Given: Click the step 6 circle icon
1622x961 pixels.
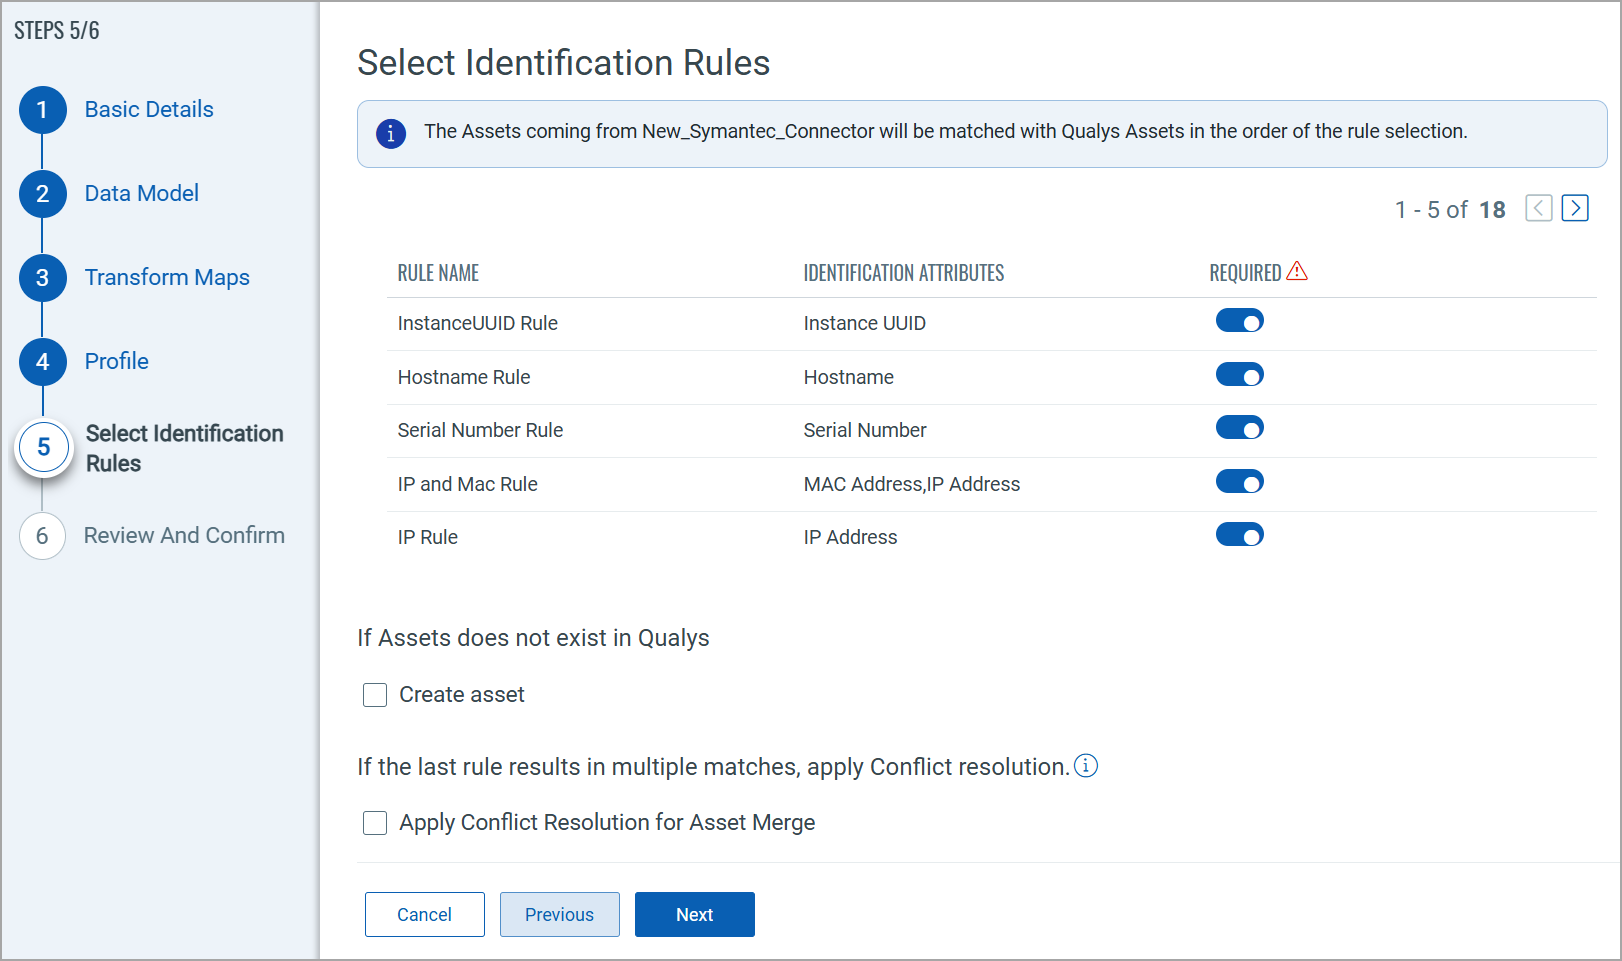Looking at the screenshot, I should click(x=42, y=536).
